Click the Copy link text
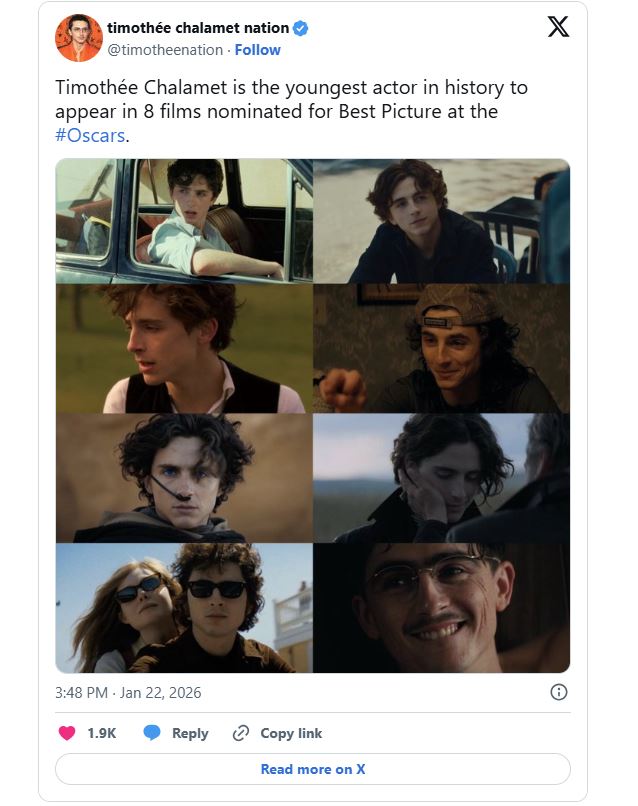Viewport: 638px width, 806px height. click(291, 733)
